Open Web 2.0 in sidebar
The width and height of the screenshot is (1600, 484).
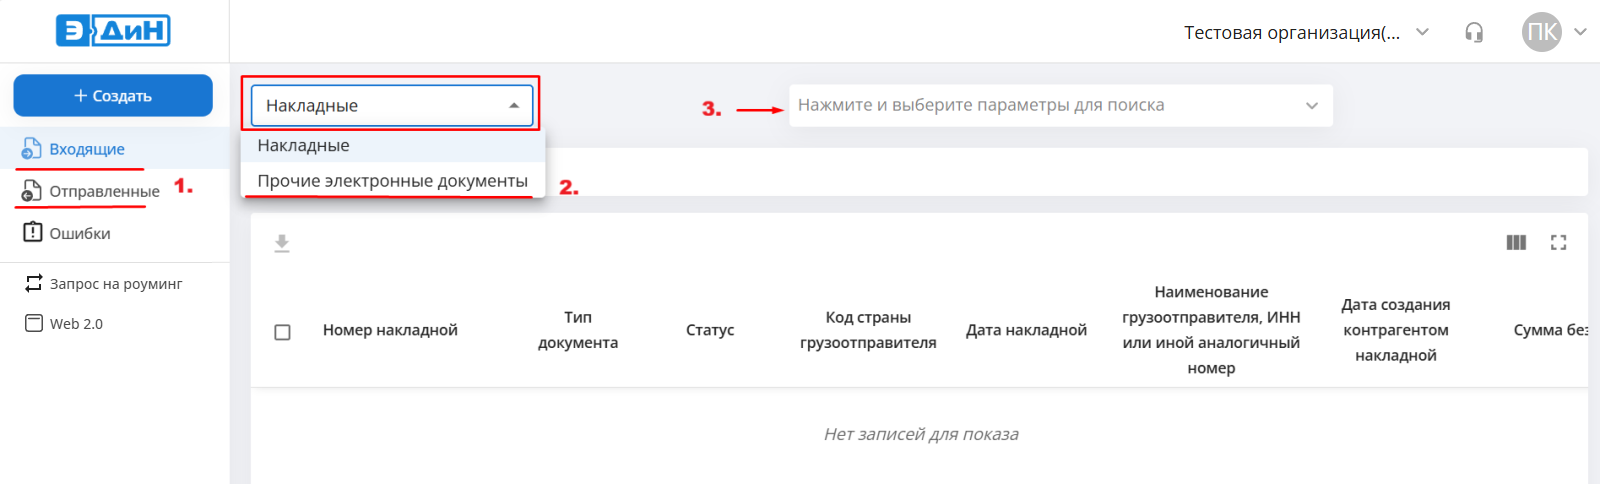coord(76,324)
